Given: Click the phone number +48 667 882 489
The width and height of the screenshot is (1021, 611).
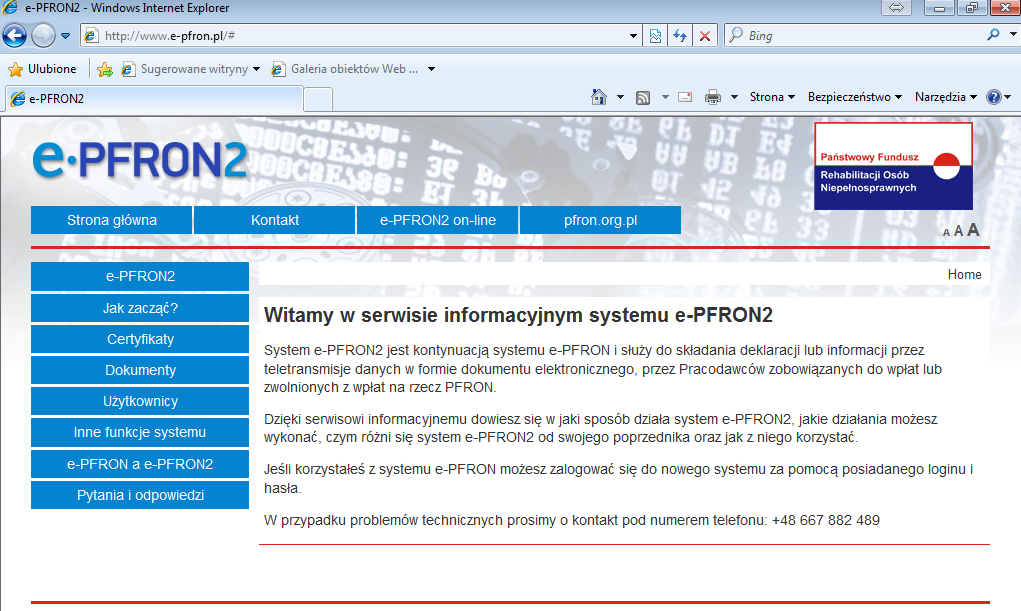Looking at the screenshot, I should point(826,520).
